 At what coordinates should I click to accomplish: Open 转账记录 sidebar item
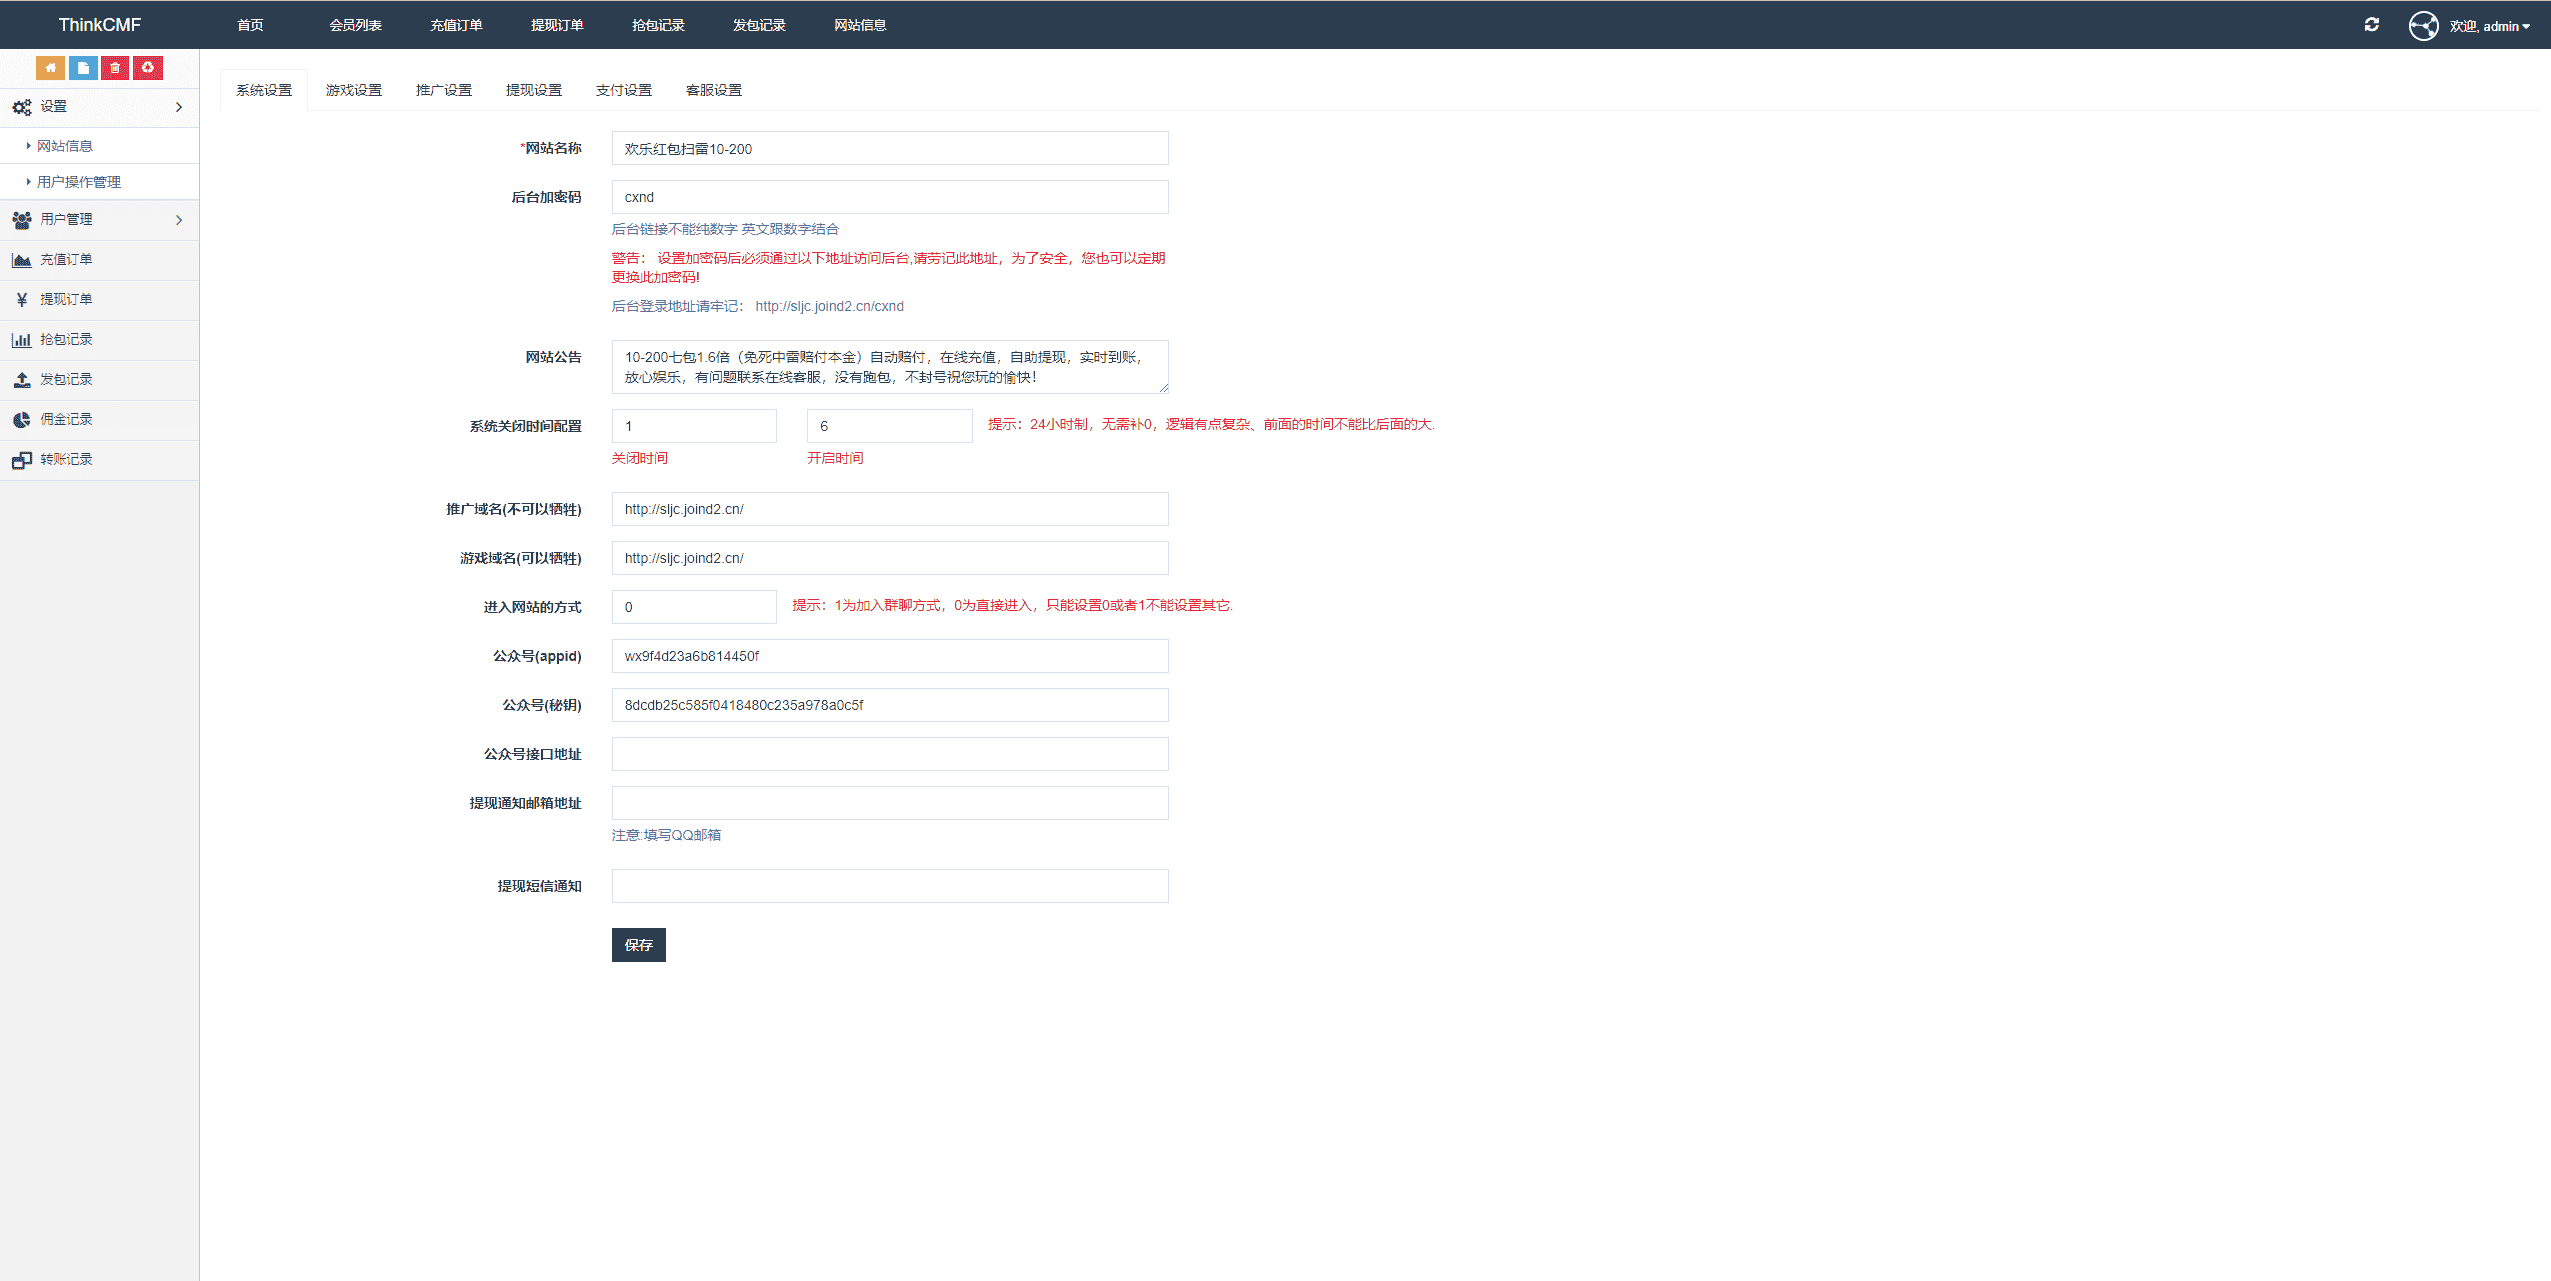66,460
